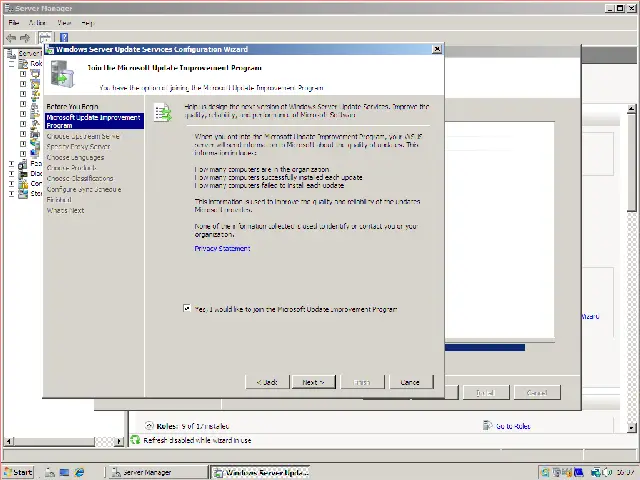Click the checklist icon beside the wizard description
This screenshot has height=480, width=640.
click(x=163, y=112)
